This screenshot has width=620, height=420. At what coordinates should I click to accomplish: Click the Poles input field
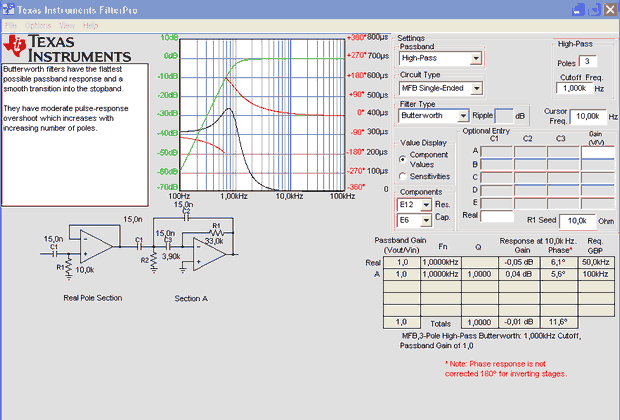[x=588, y=62]
